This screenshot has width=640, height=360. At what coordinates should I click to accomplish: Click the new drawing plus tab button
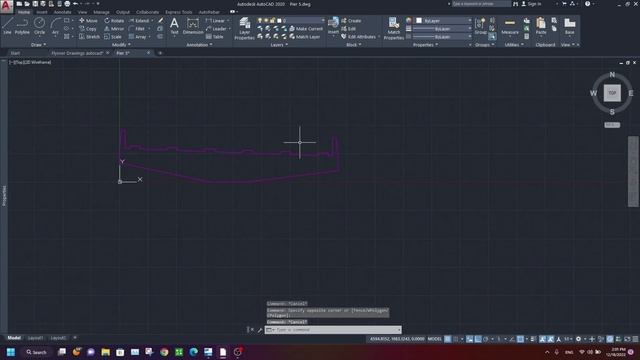(160, 53)
